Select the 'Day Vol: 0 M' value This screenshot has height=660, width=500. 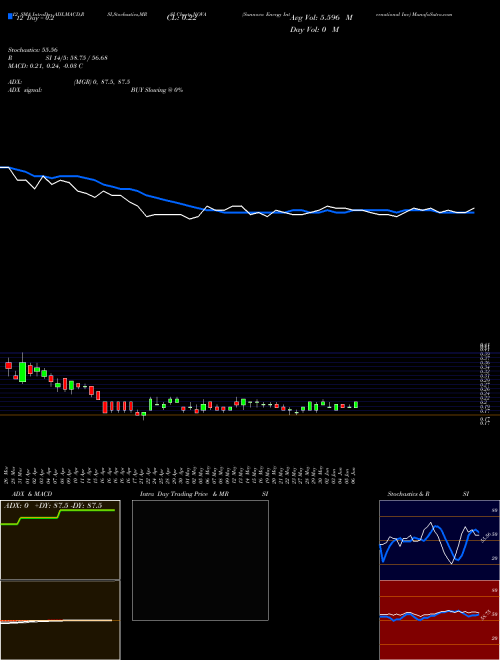pyautogui.click(x=314, y=30)
